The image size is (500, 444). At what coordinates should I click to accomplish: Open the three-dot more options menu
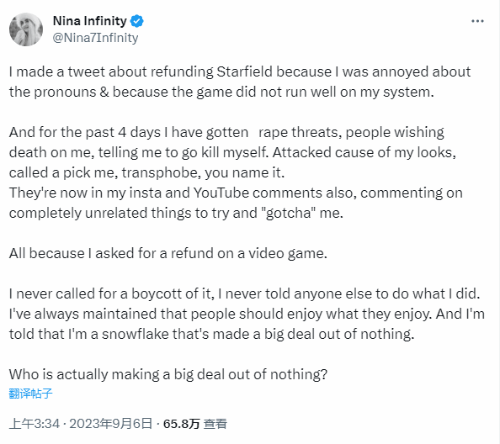click(477, 21)
